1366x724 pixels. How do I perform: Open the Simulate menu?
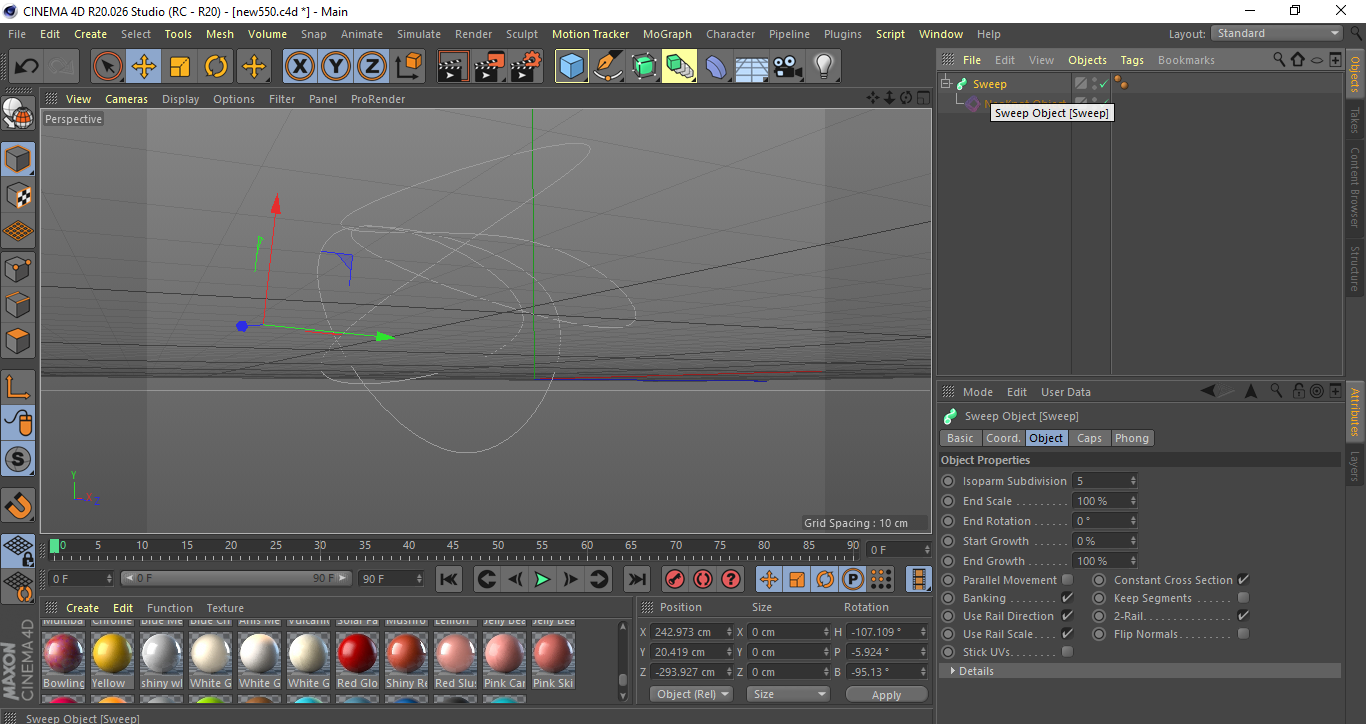pos(419,34)
